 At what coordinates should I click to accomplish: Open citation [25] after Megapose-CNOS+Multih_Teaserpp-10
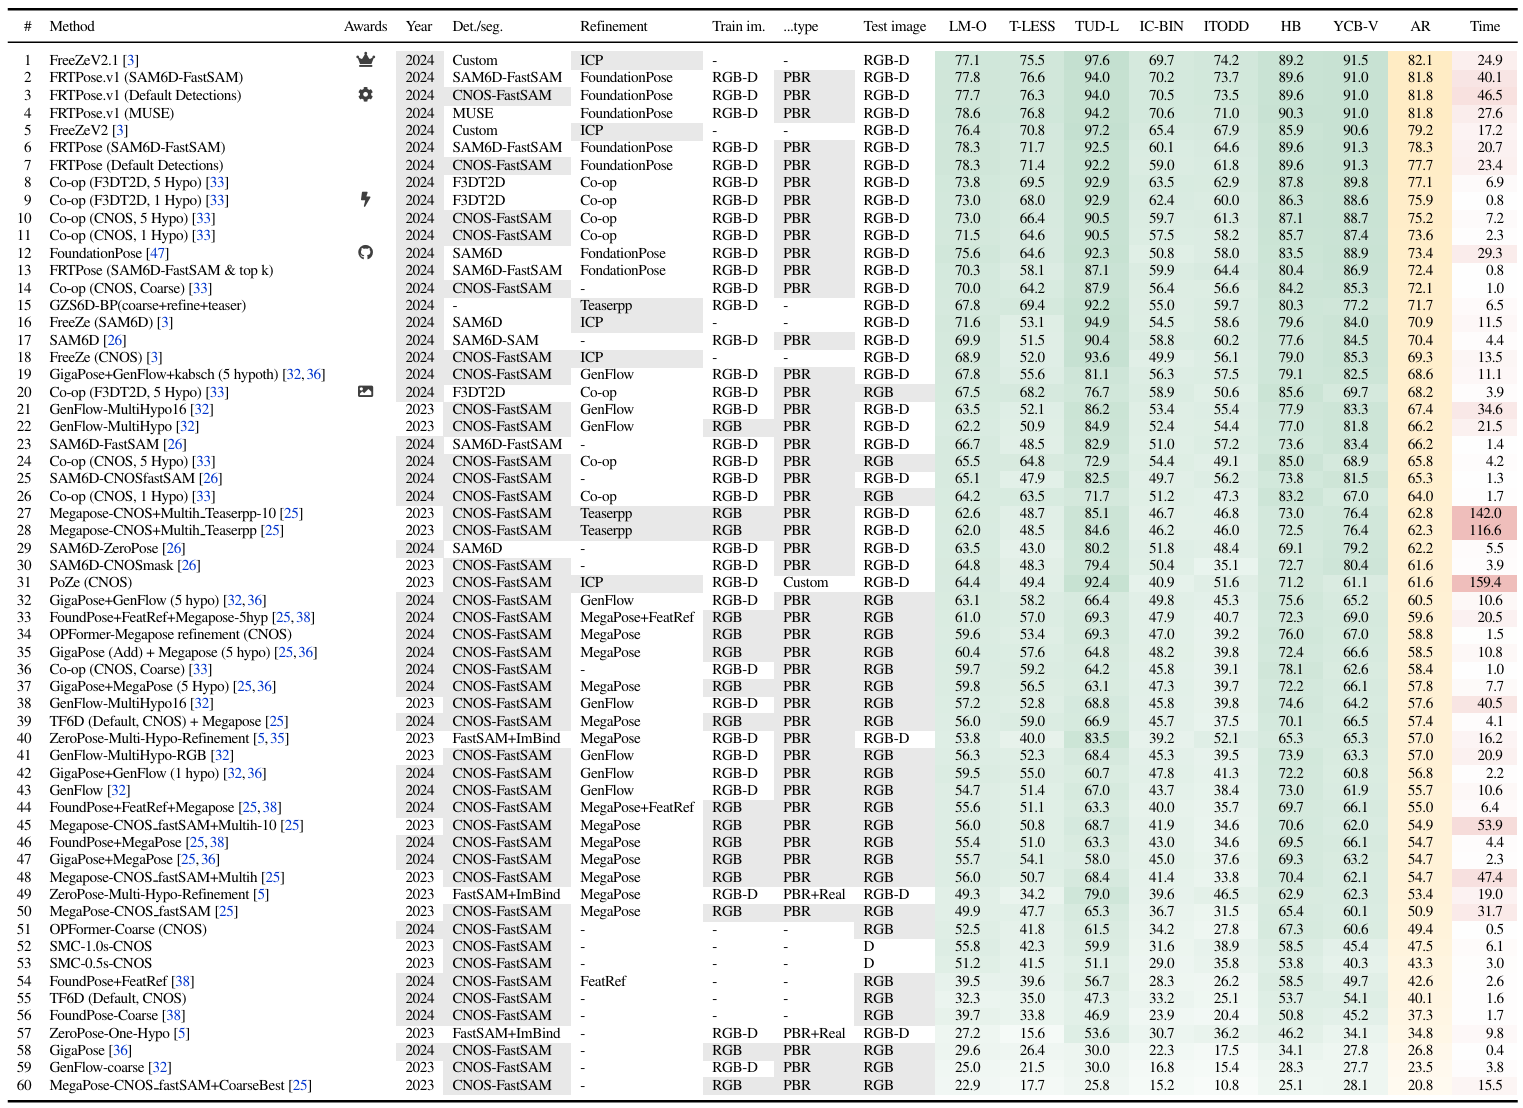[291, 513]
